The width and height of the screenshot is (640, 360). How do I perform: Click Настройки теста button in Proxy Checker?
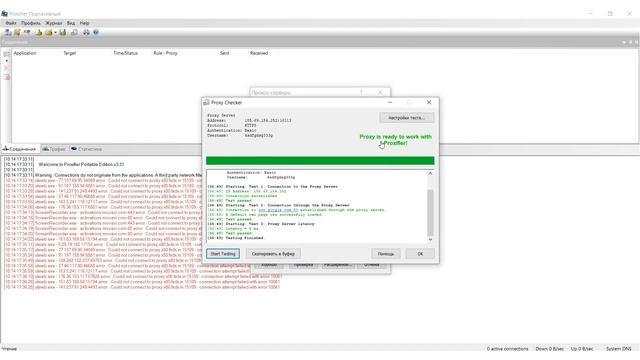(407, 118)
